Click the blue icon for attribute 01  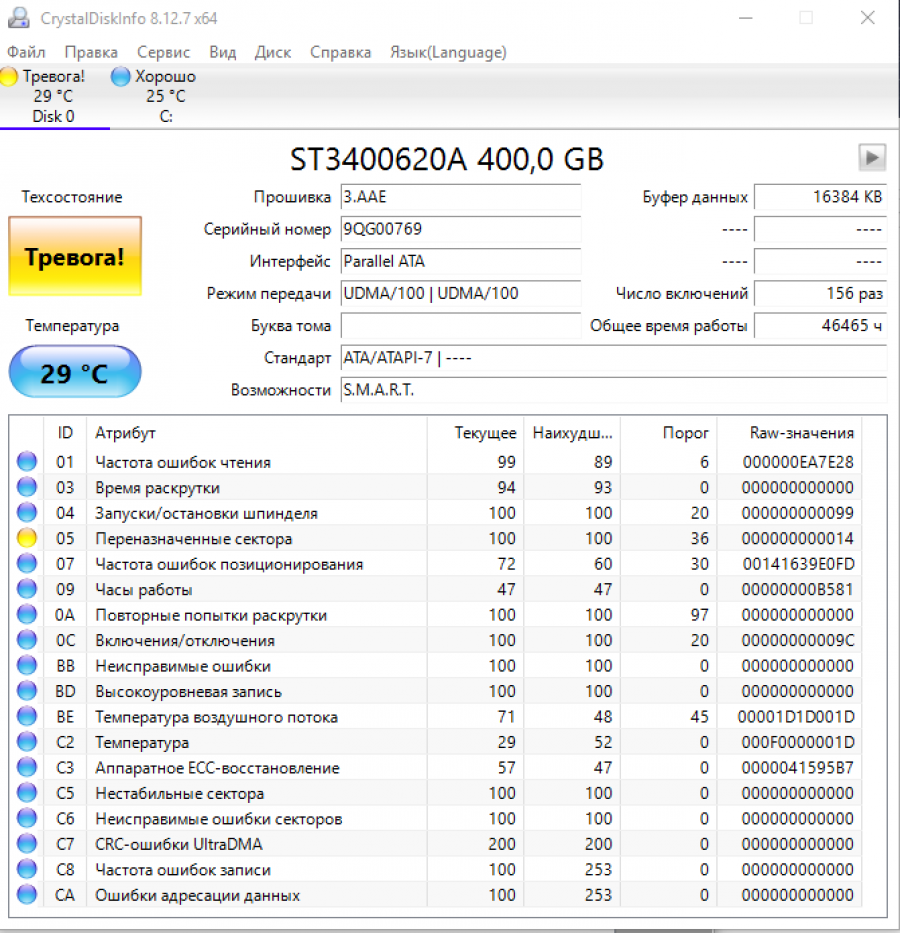point(27,462)
